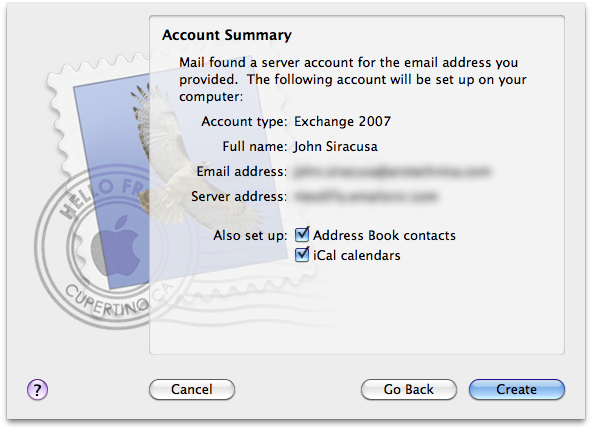The height and width of the screenshot is (430, 592).
Task: Click the Cancel button
Action: [192, 389]
